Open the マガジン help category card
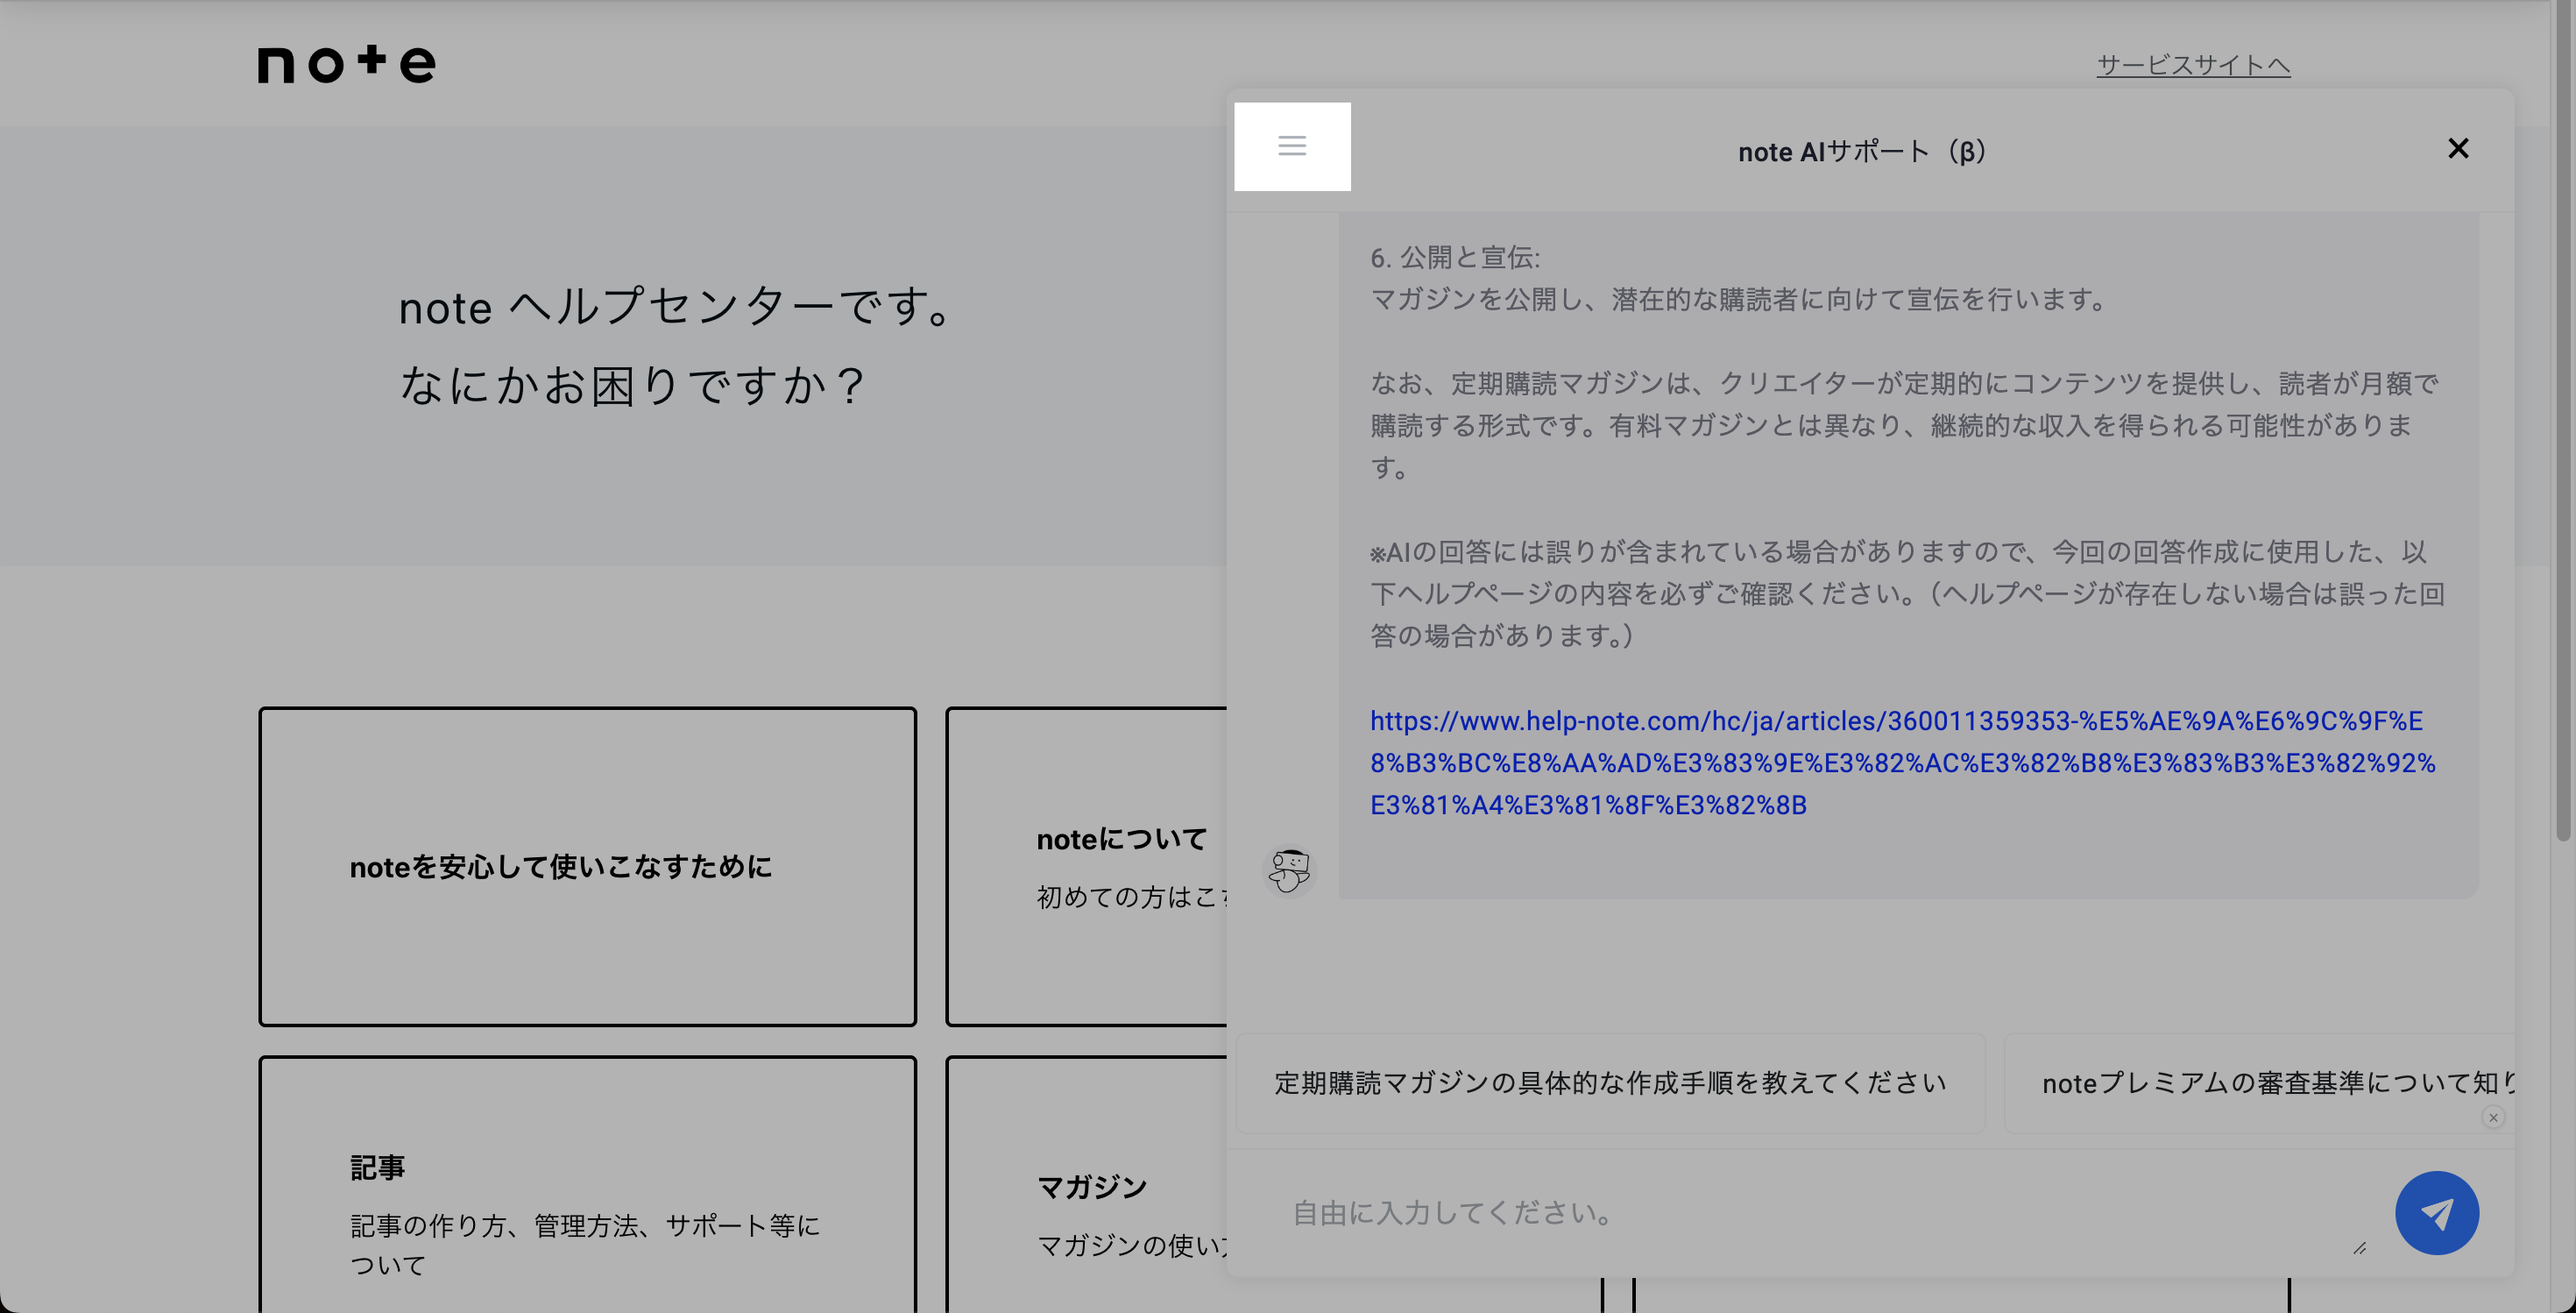This screenshot has height=1313, width=2576. pos(1087,1184)
